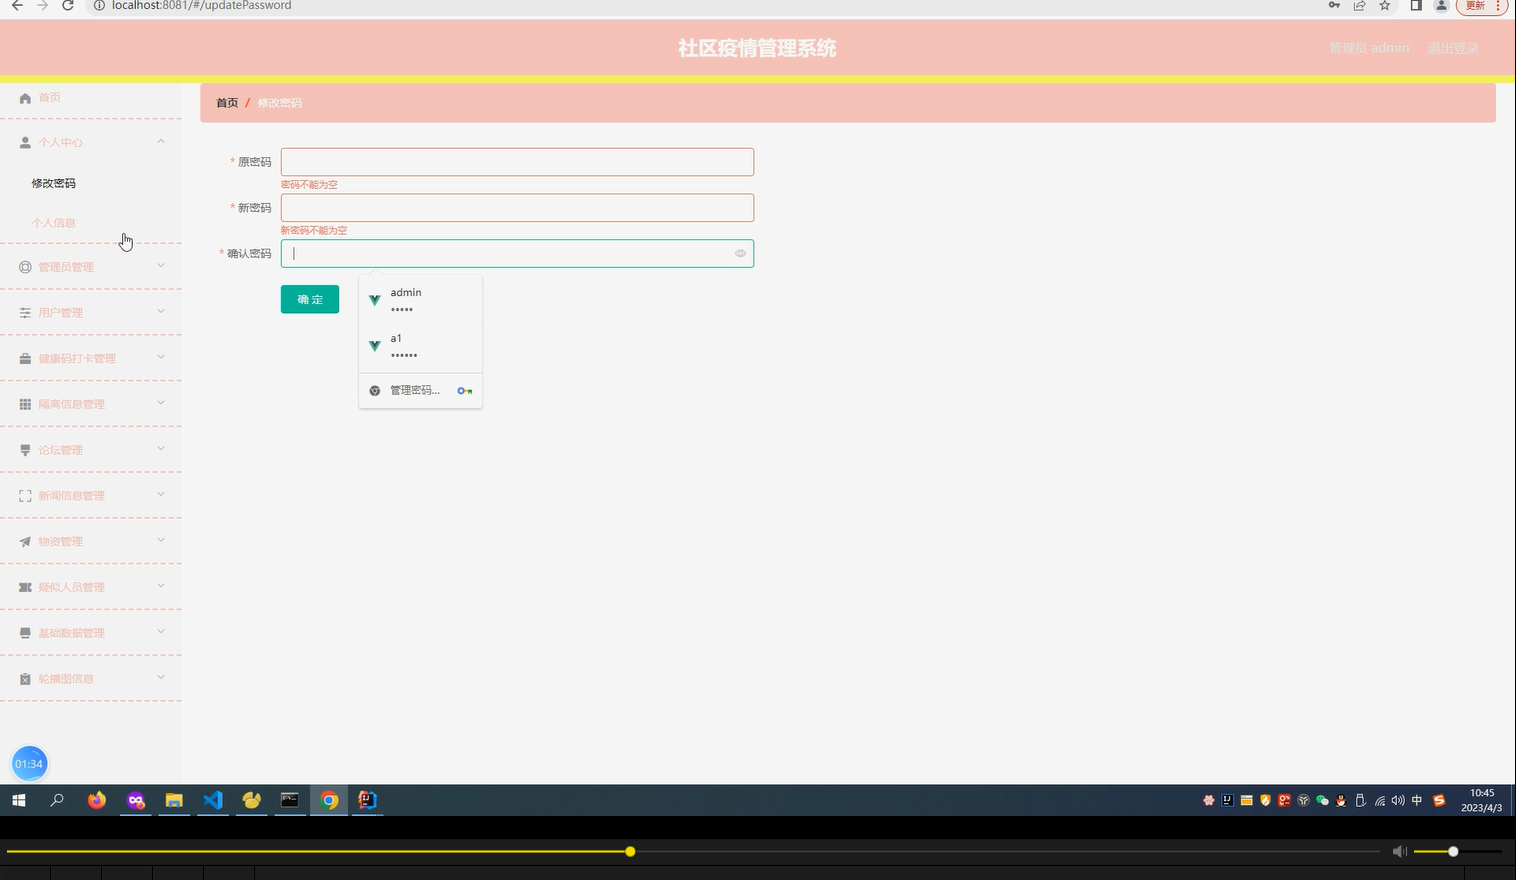1516x880 pixels.
Task: Click the 管理员管理 sidebar icon
Action: (x=24, y=266)
